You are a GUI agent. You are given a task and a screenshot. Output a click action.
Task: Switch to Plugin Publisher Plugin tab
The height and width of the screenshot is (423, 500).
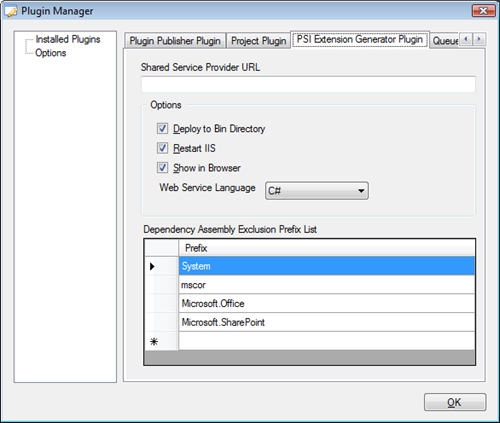click(x=175, y=41)
